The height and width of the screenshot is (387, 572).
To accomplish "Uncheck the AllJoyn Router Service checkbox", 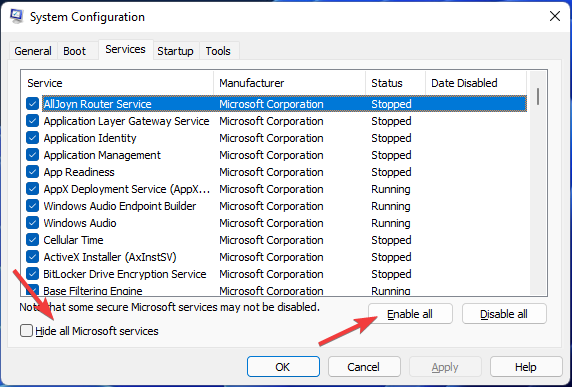I will [32, 104].
